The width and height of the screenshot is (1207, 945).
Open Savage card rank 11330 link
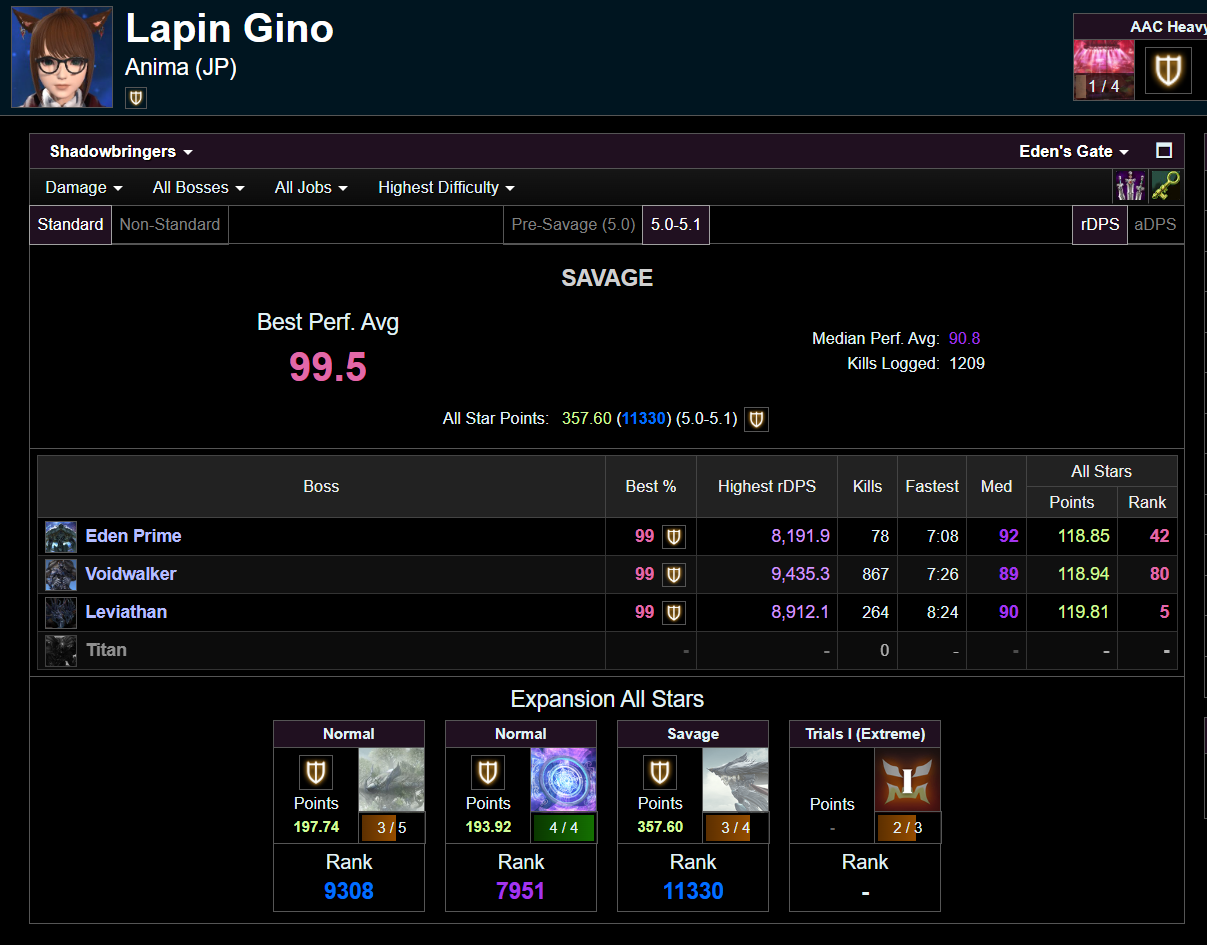pyautogui.click(x=693, y=891)
